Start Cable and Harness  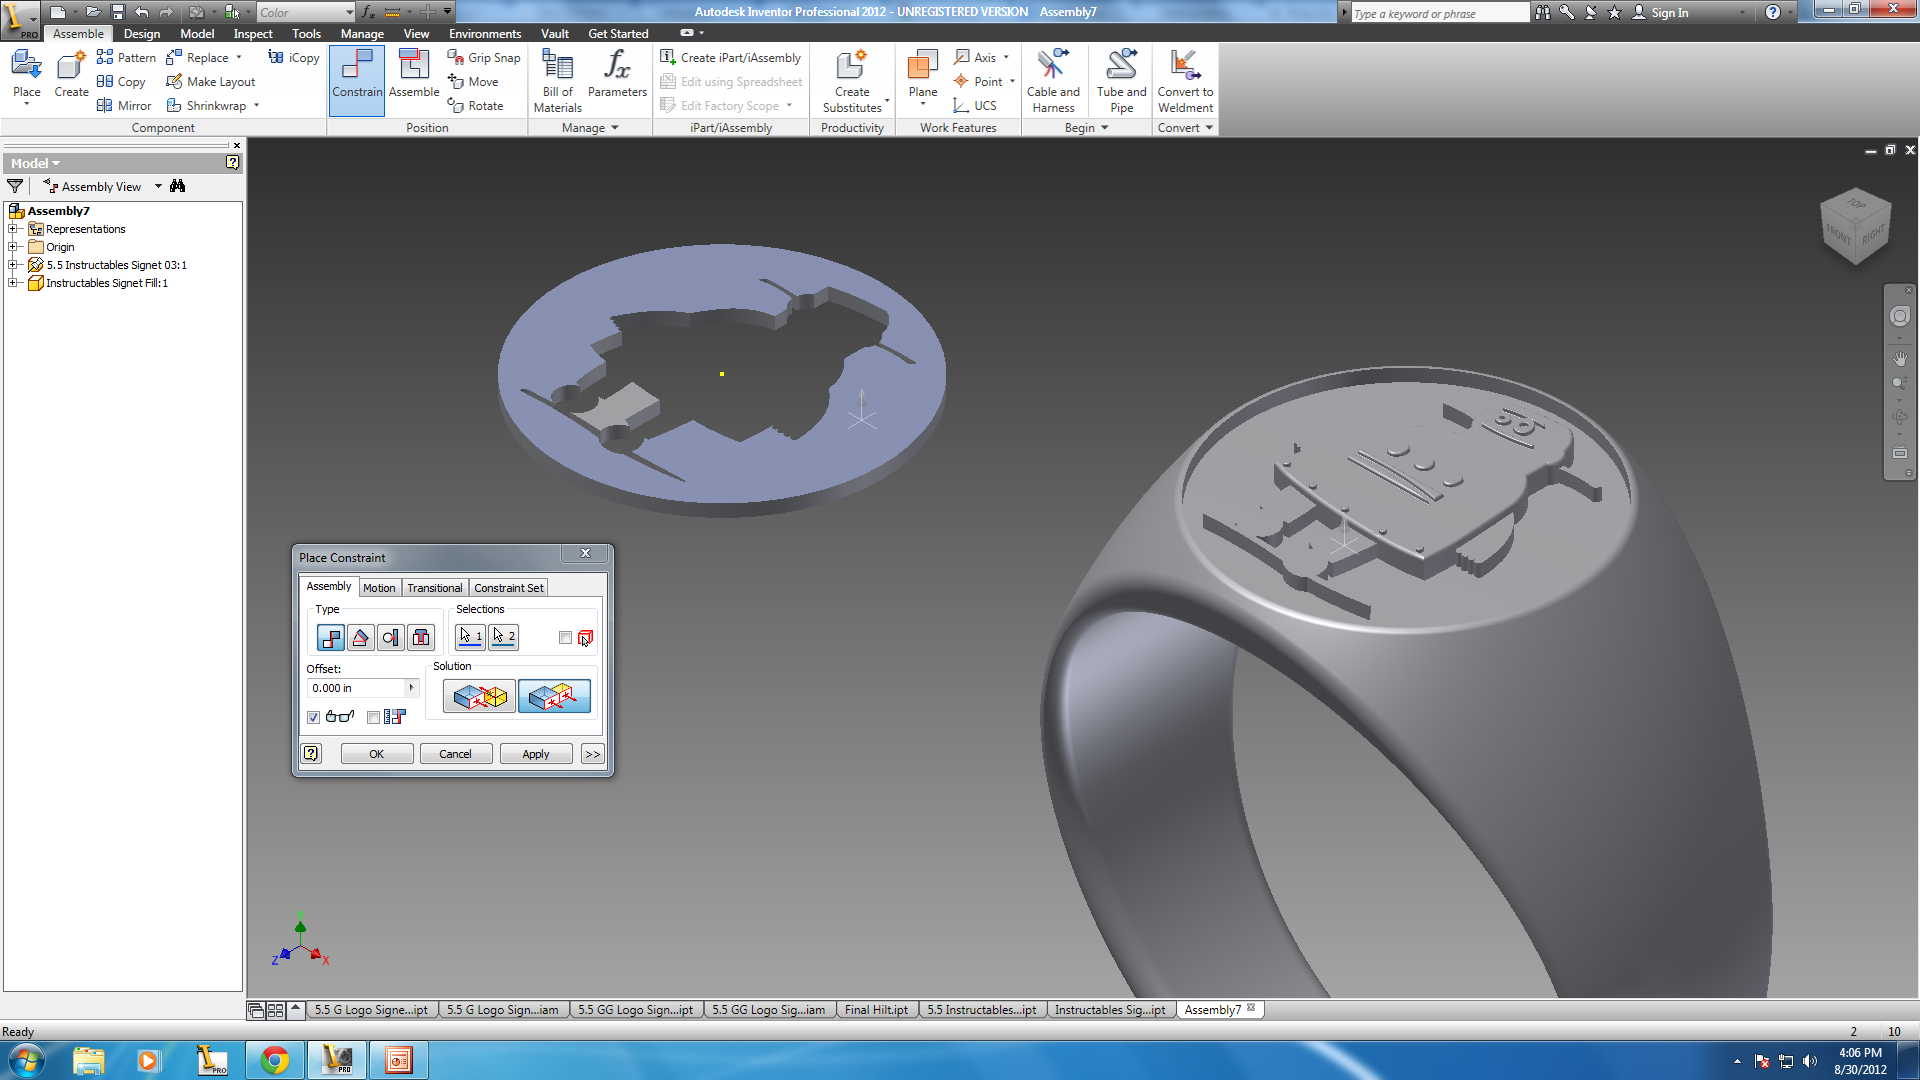click(x=1053, y=80)
